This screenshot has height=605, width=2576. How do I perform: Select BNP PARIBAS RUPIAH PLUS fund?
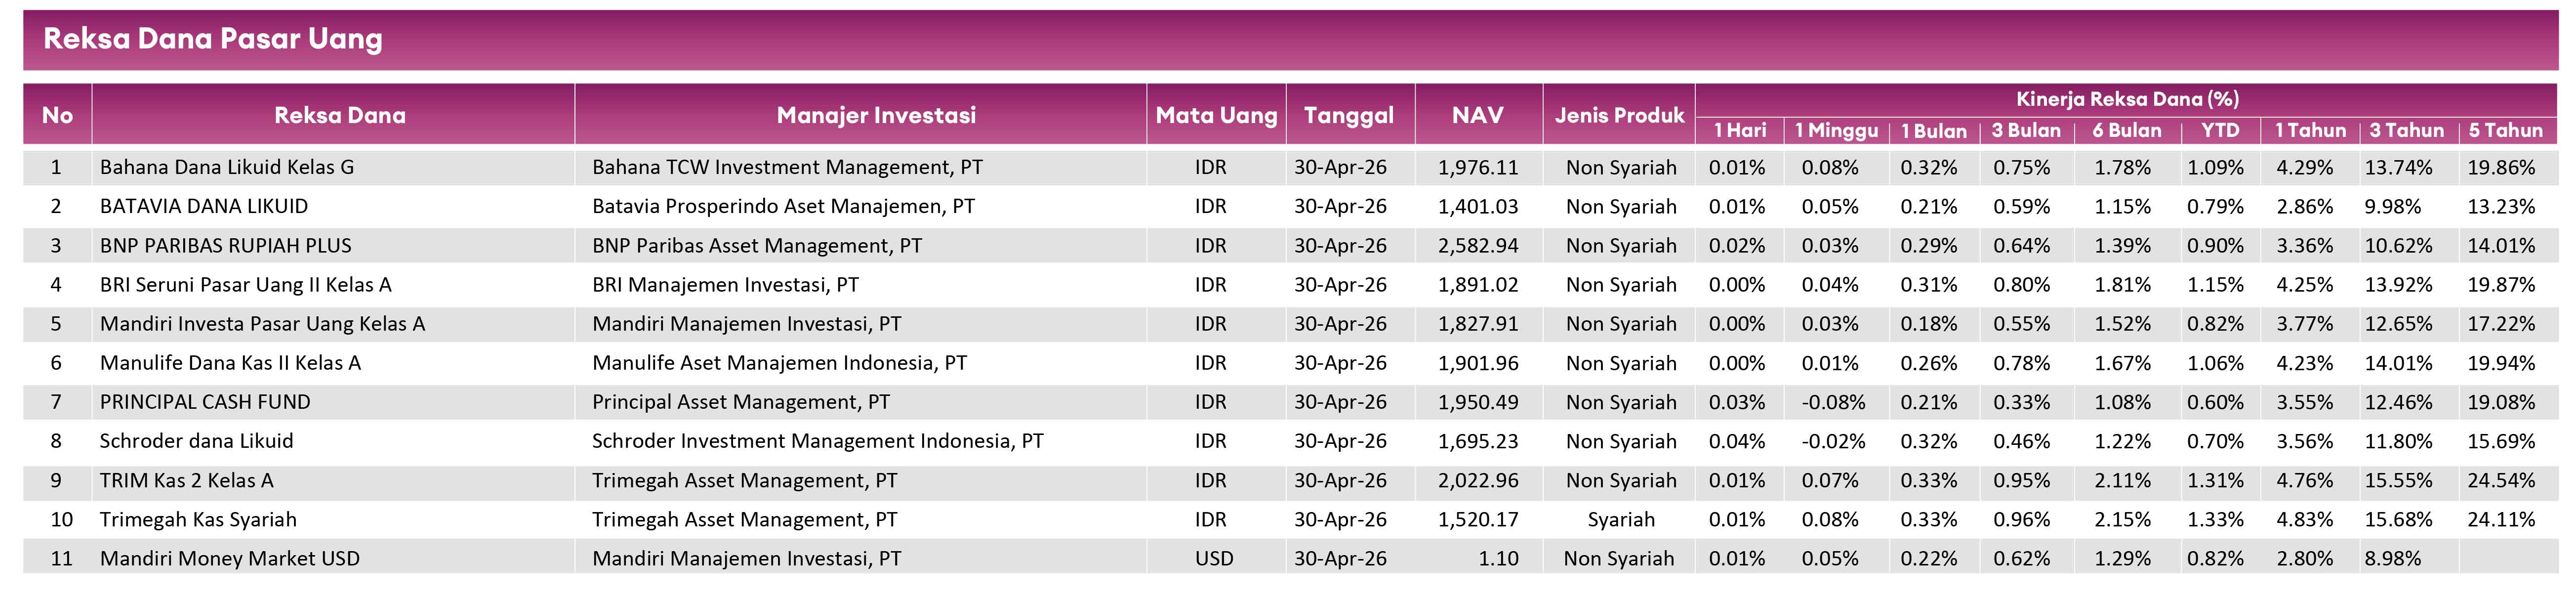coord(226,245)
